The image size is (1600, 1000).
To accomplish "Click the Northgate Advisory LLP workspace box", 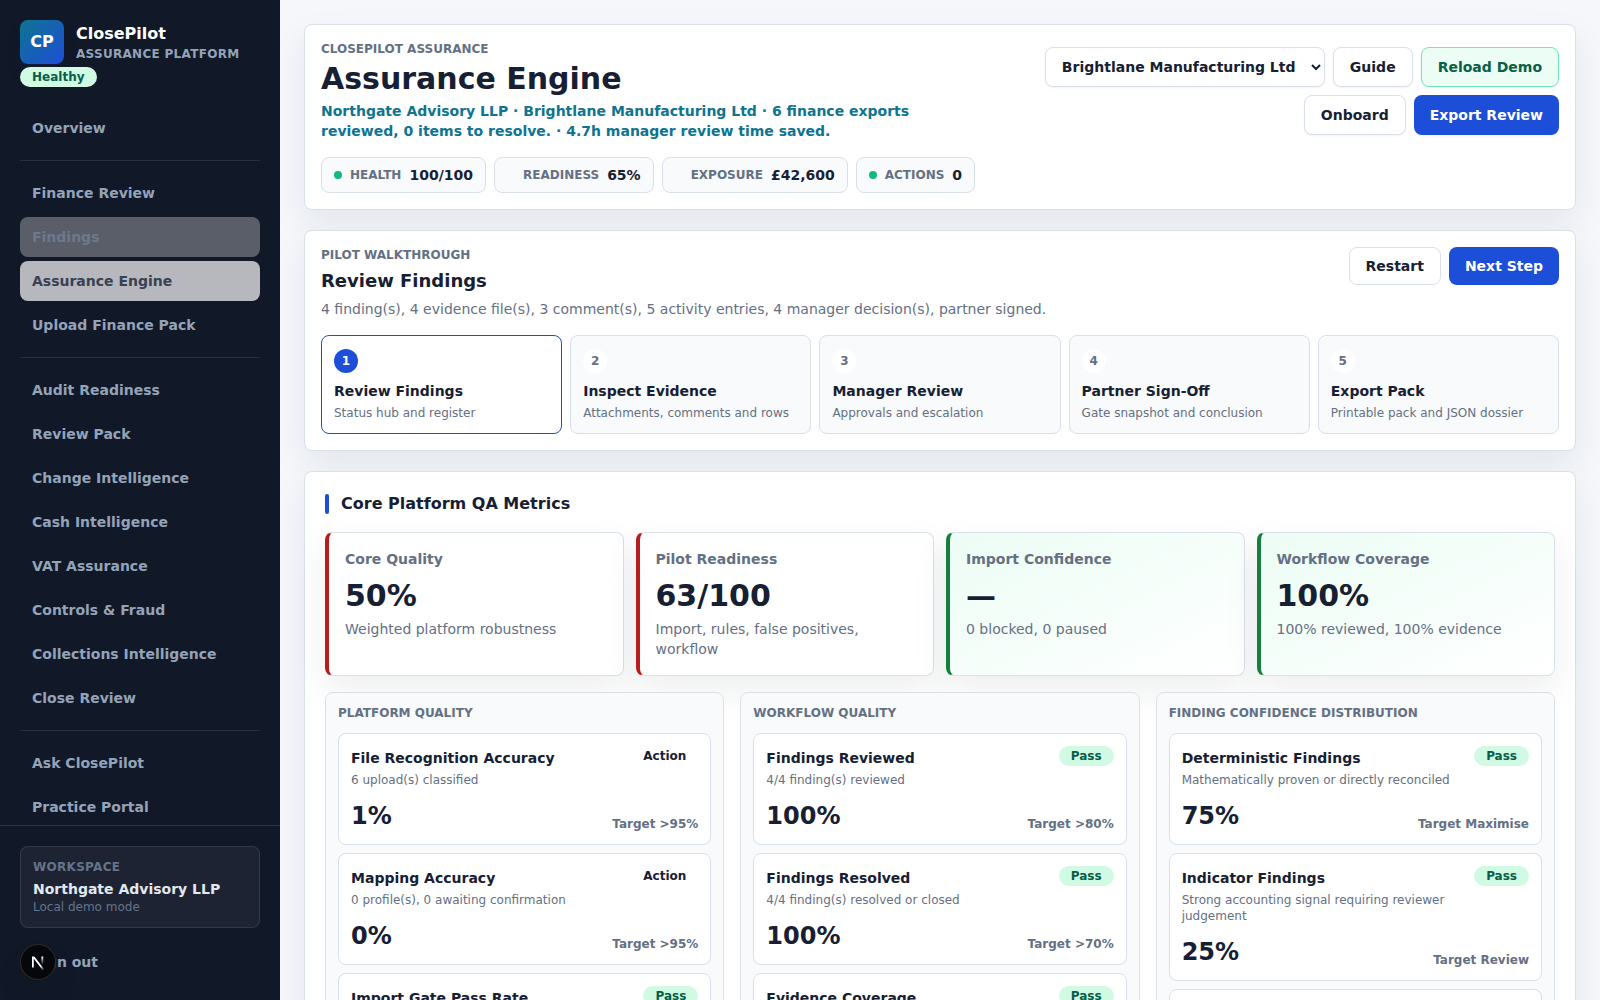I will (140, 887).
